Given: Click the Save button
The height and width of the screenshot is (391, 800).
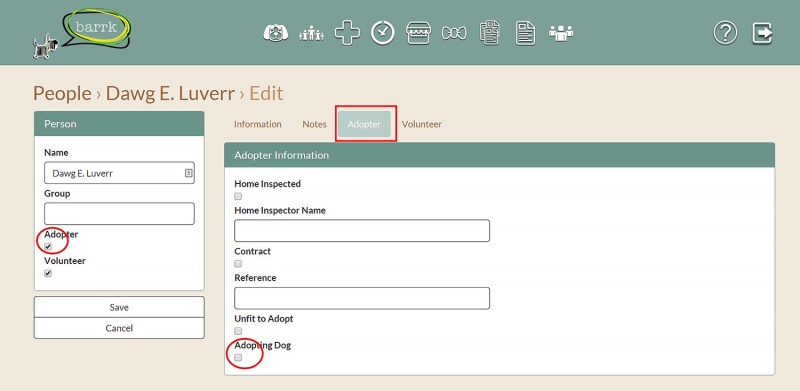Looking at the screenshot, I should [x=119, y=307].
